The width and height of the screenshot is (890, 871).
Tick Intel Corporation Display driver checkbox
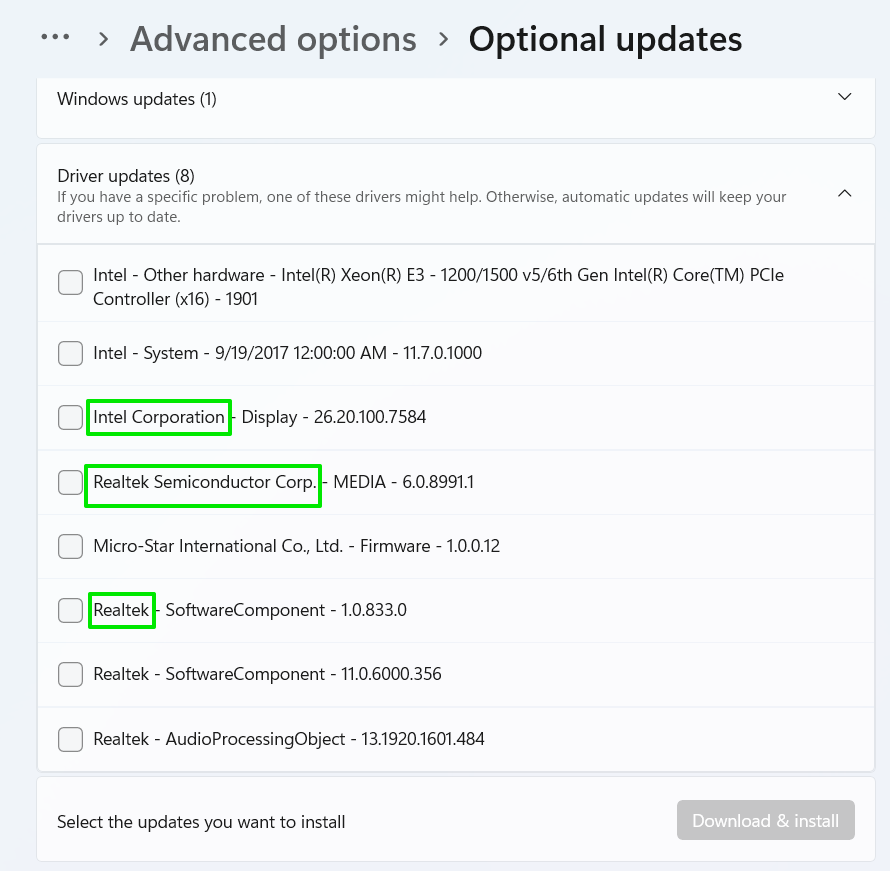pos(70,417)
